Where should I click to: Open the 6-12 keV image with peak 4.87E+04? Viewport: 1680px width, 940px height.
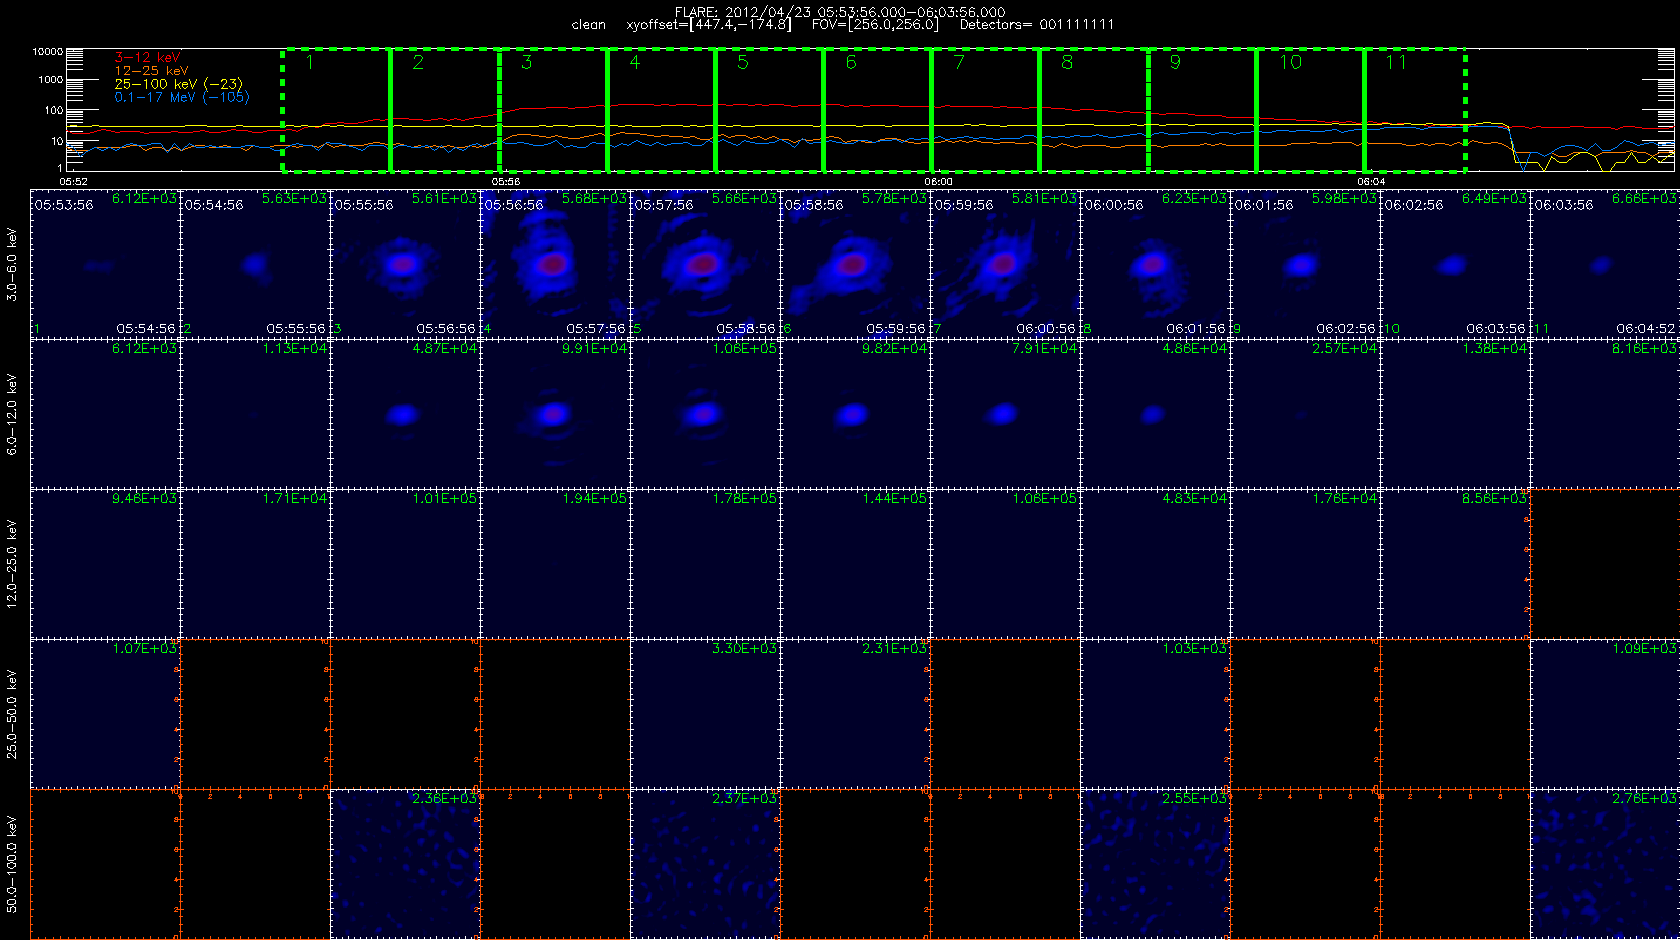point(405,414)
